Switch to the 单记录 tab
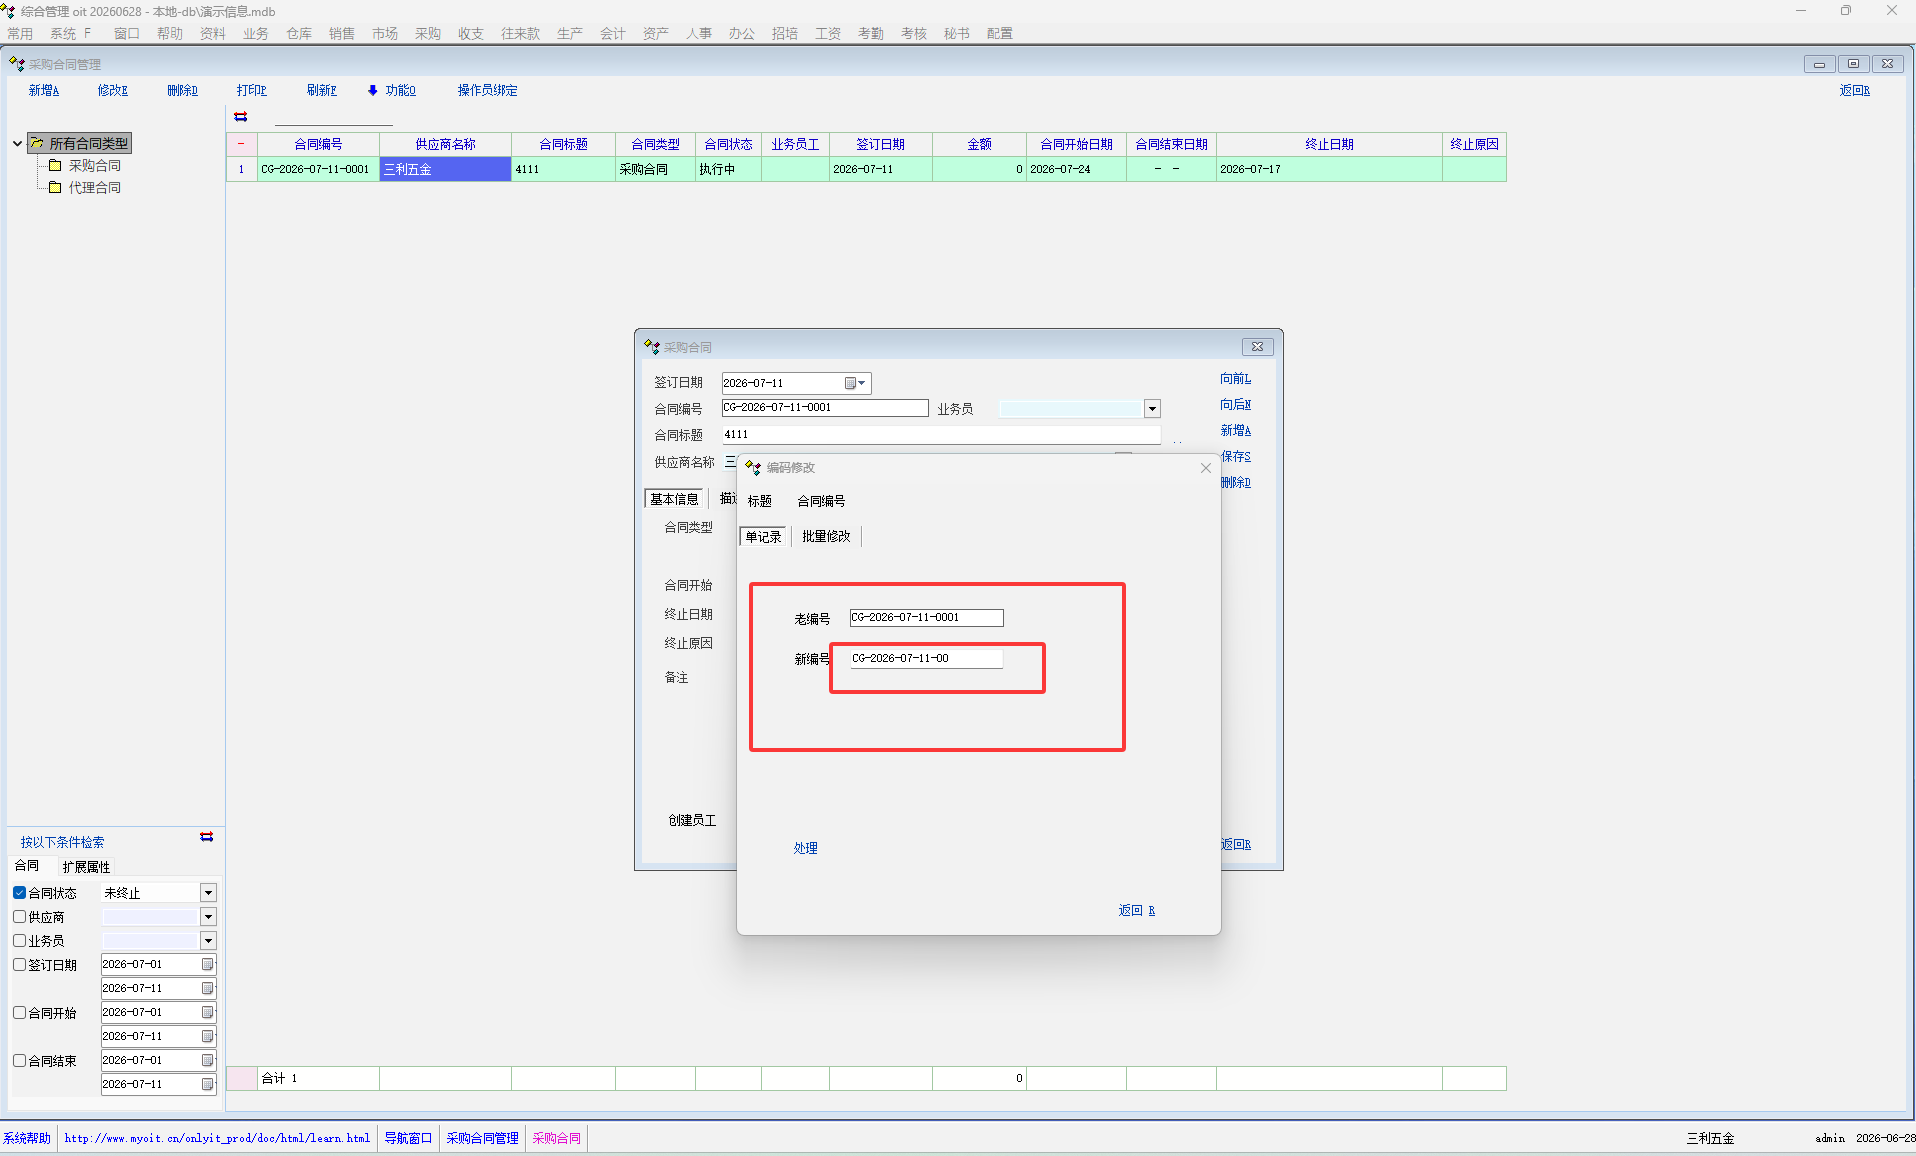This screenshot has height=1156, width=1916. click(763, 537)
